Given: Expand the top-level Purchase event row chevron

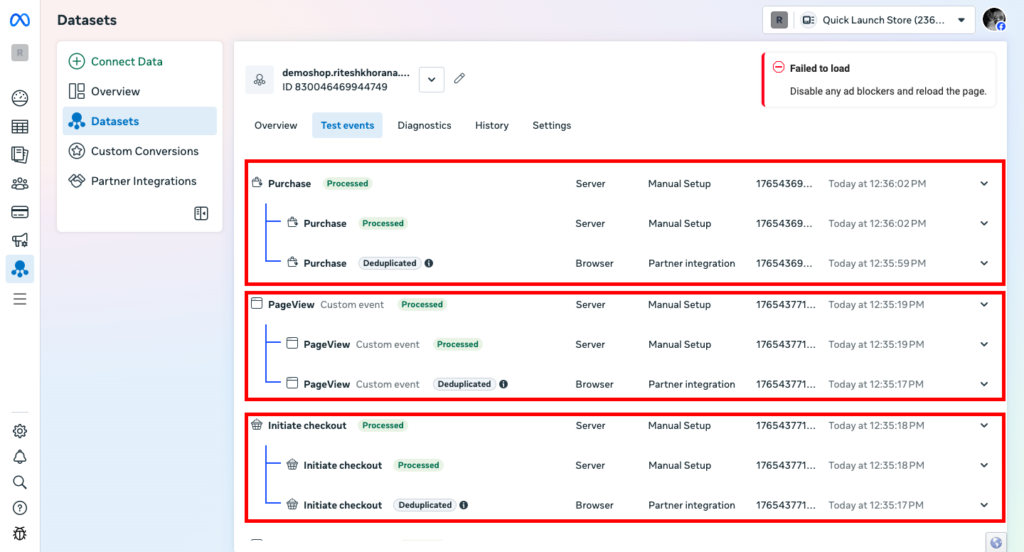Looking at the screenshot, I should point(984,184).
